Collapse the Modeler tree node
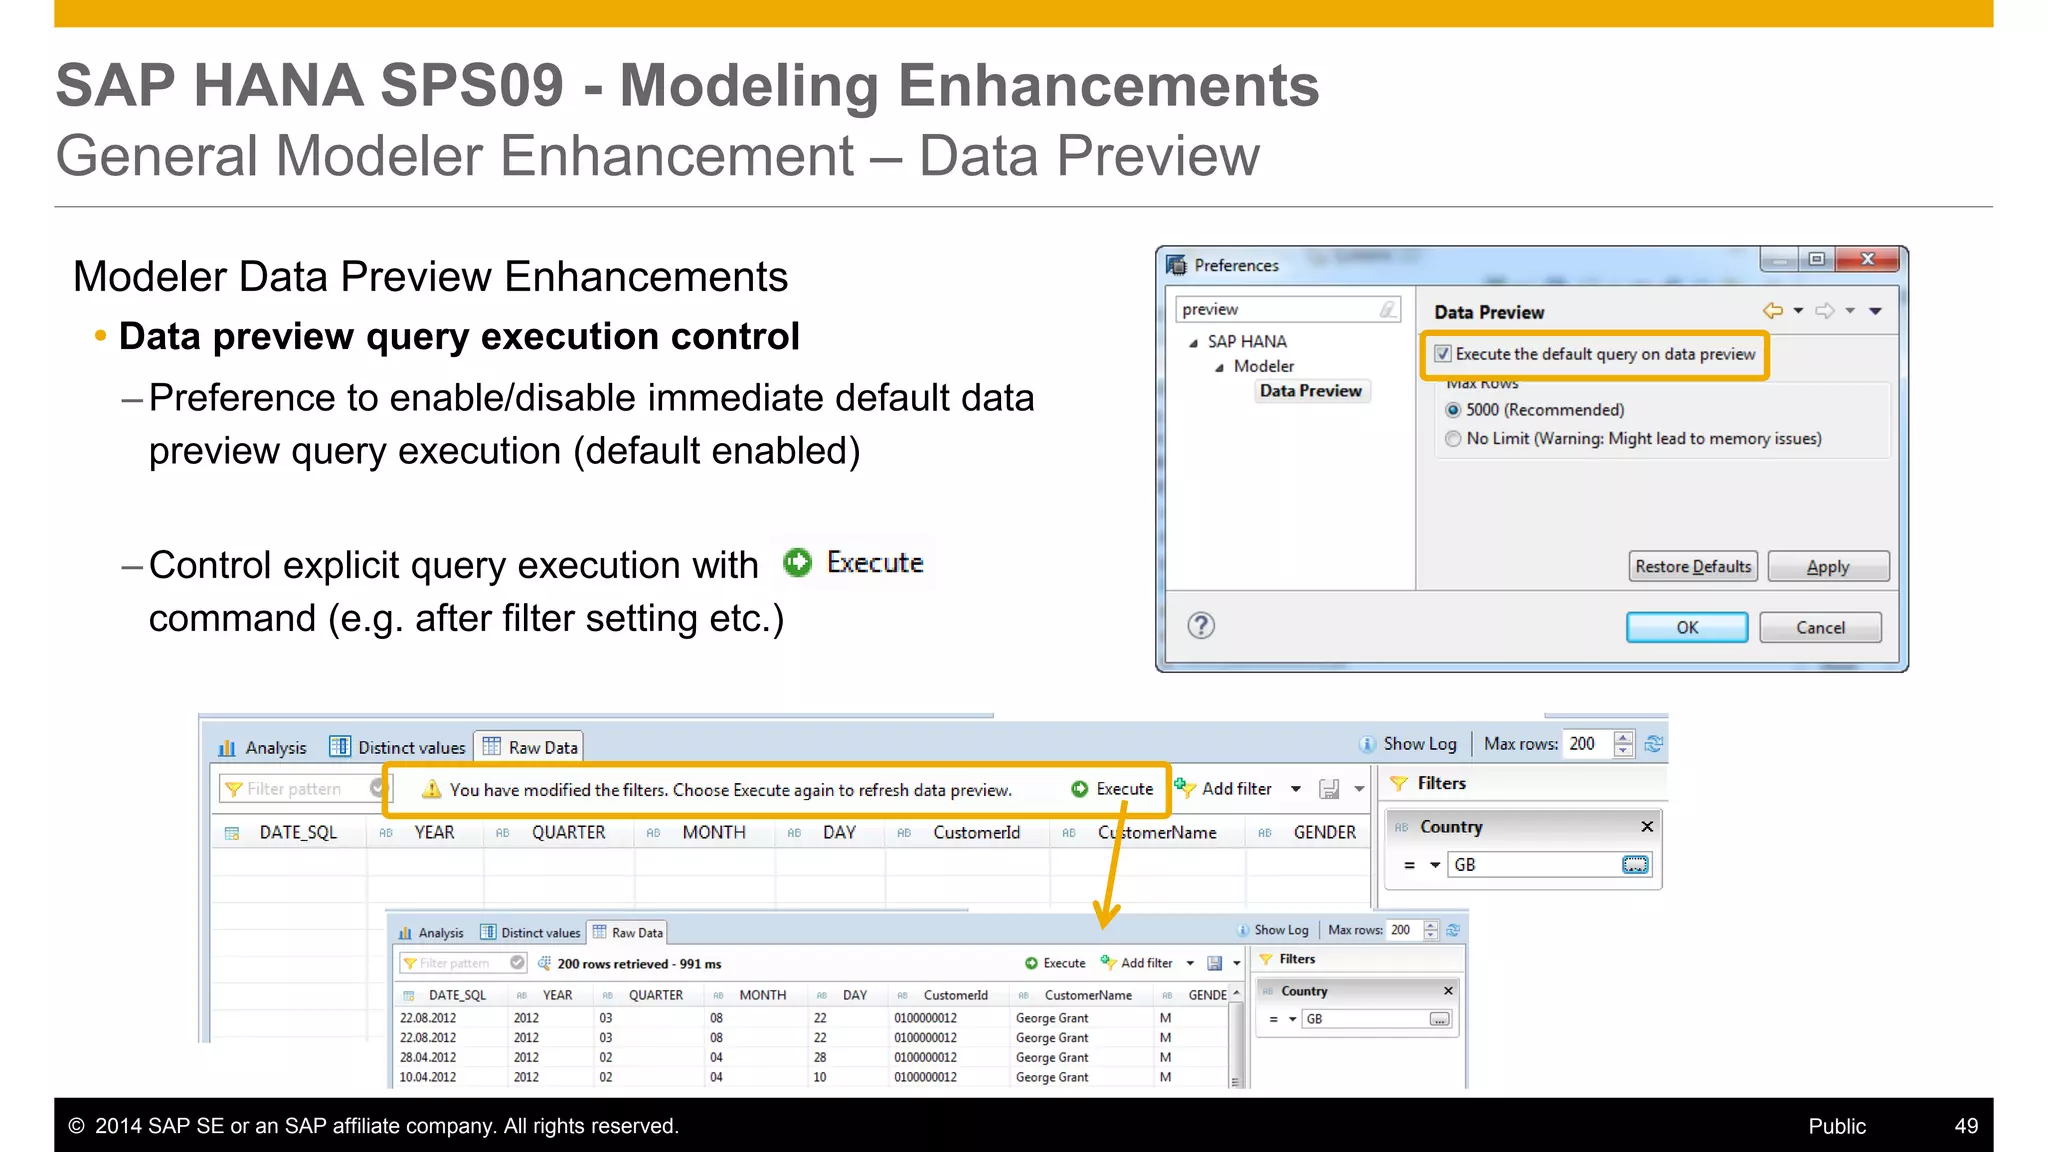 [1219, 368]
